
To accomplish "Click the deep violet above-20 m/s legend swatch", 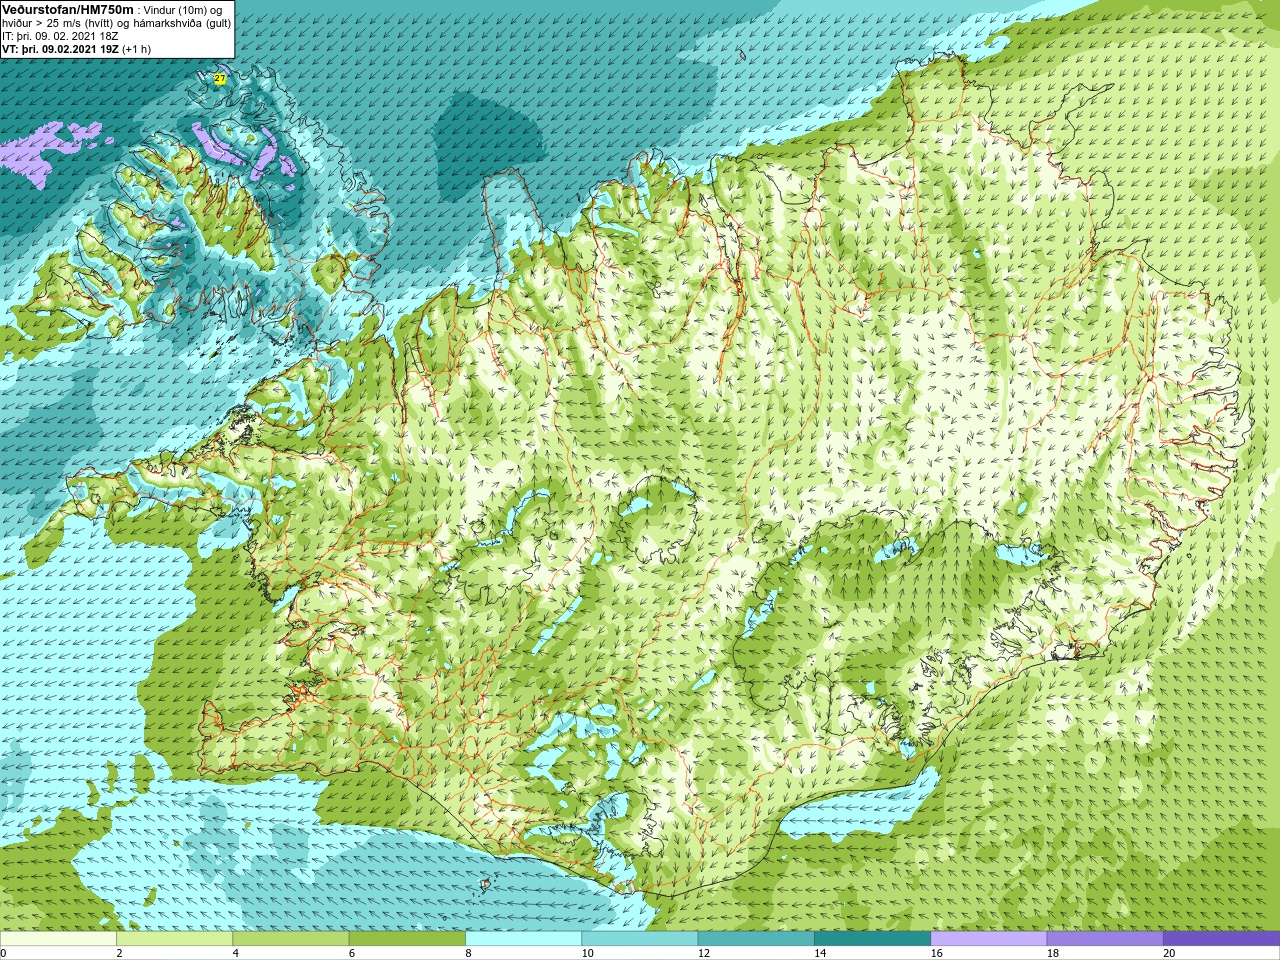I will pyautogui.click(x=1221, y=939).
